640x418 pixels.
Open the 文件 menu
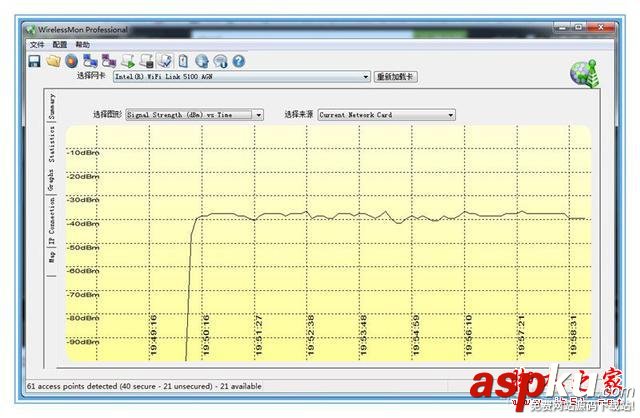point(37,44)
